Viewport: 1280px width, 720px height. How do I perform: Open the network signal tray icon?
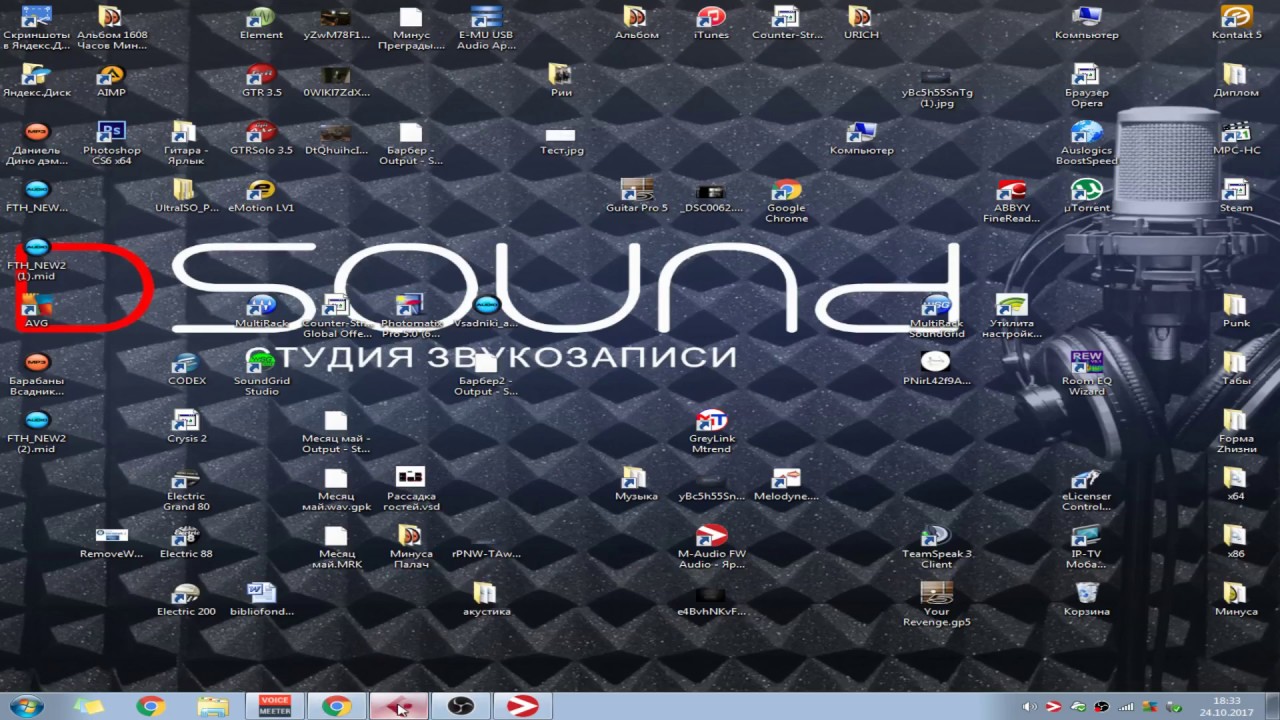coord(1126,707)
